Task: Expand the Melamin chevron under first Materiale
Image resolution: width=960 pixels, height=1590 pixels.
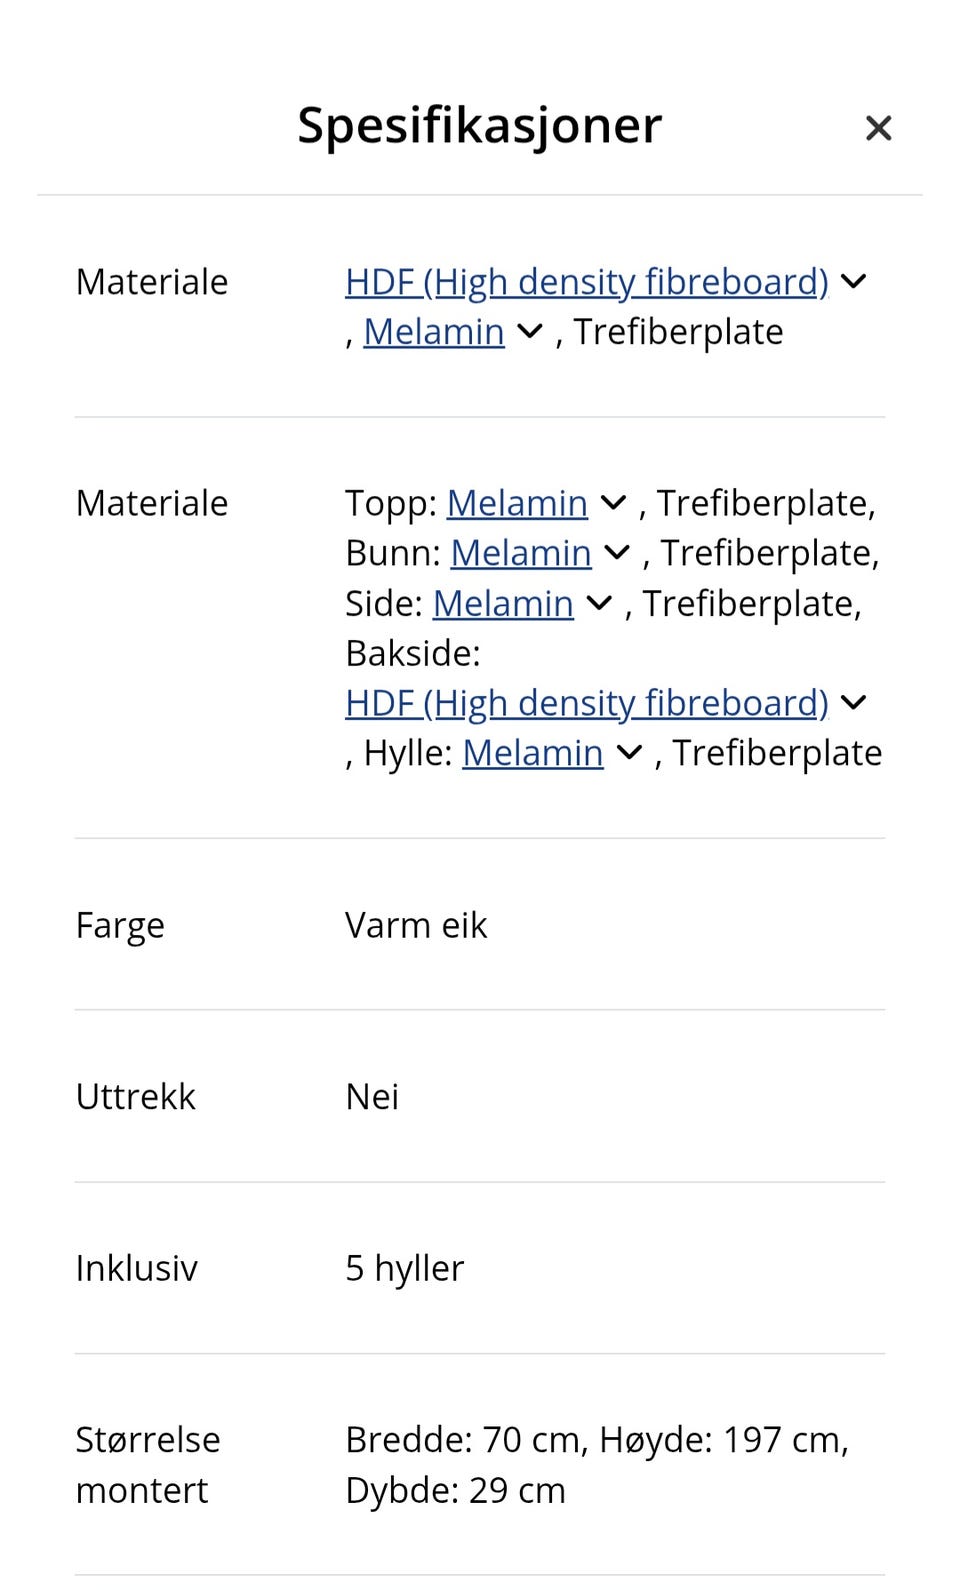Action: (x=529, y=331)
